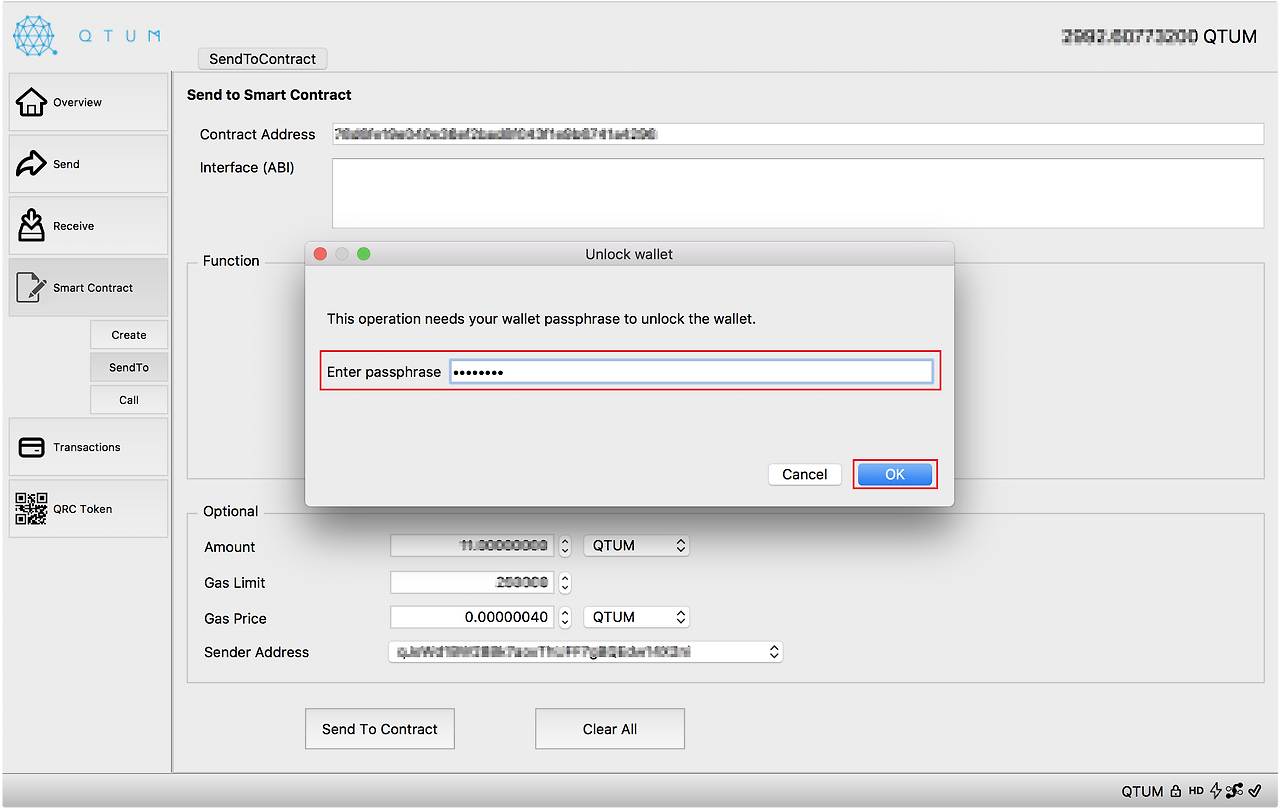Focus the Enter passphrase field

point(691,372)
